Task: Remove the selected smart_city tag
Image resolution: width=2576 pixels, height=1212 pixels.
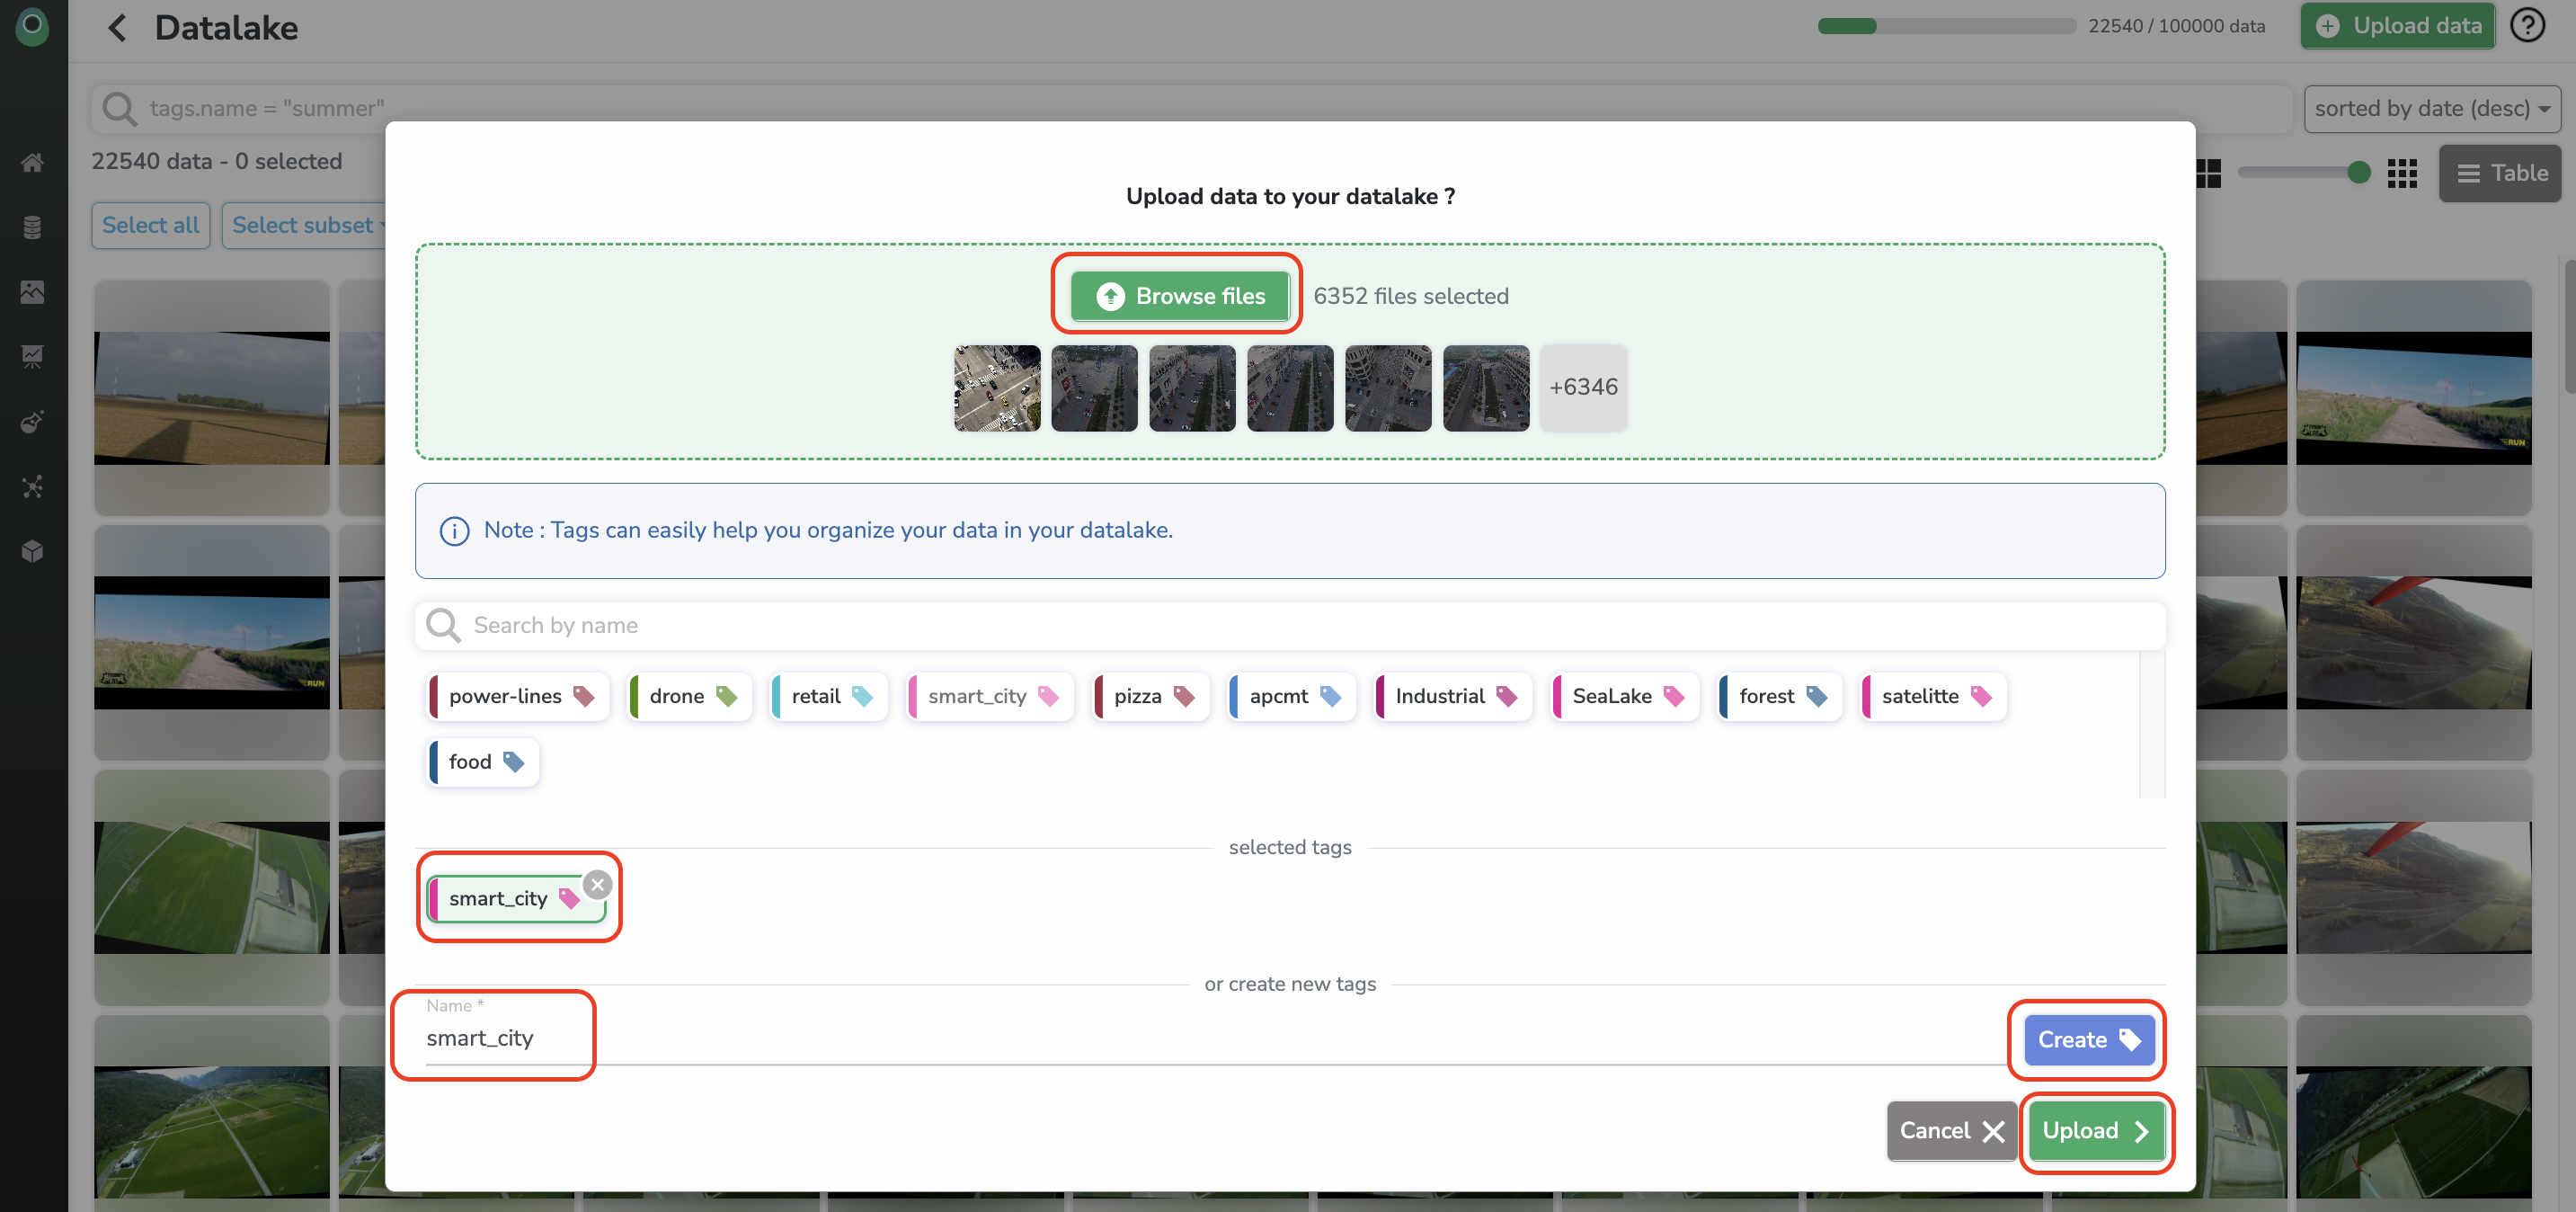Action: pos(598,884)
